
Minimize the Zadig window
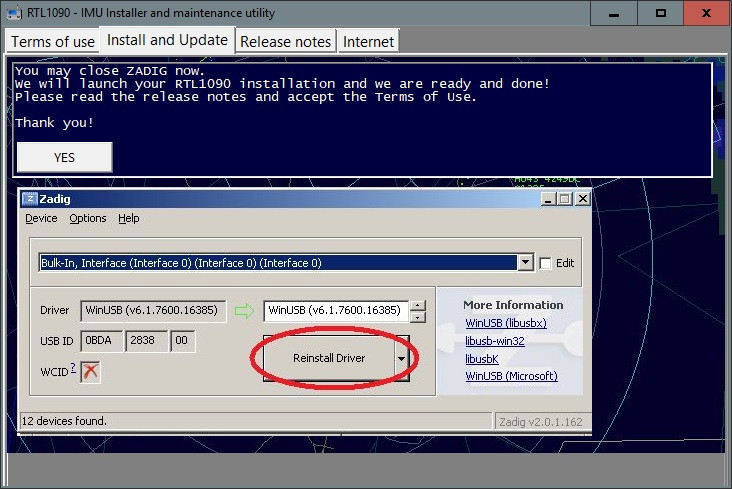click(x=549, y=199)
